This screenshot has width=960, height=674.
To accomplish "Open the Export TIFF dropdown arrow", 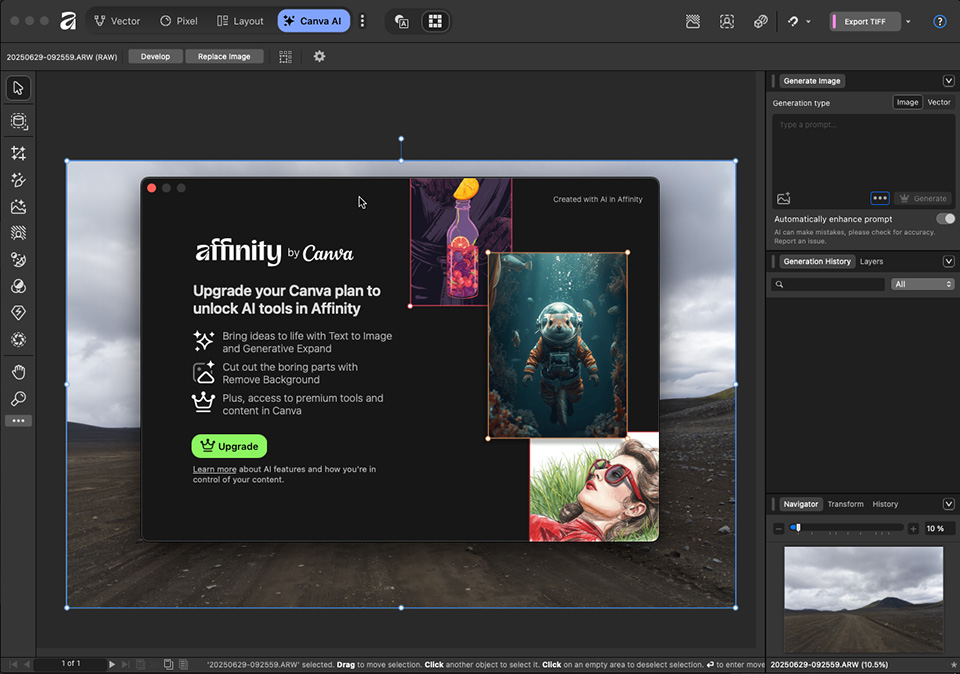I will 908,20.
